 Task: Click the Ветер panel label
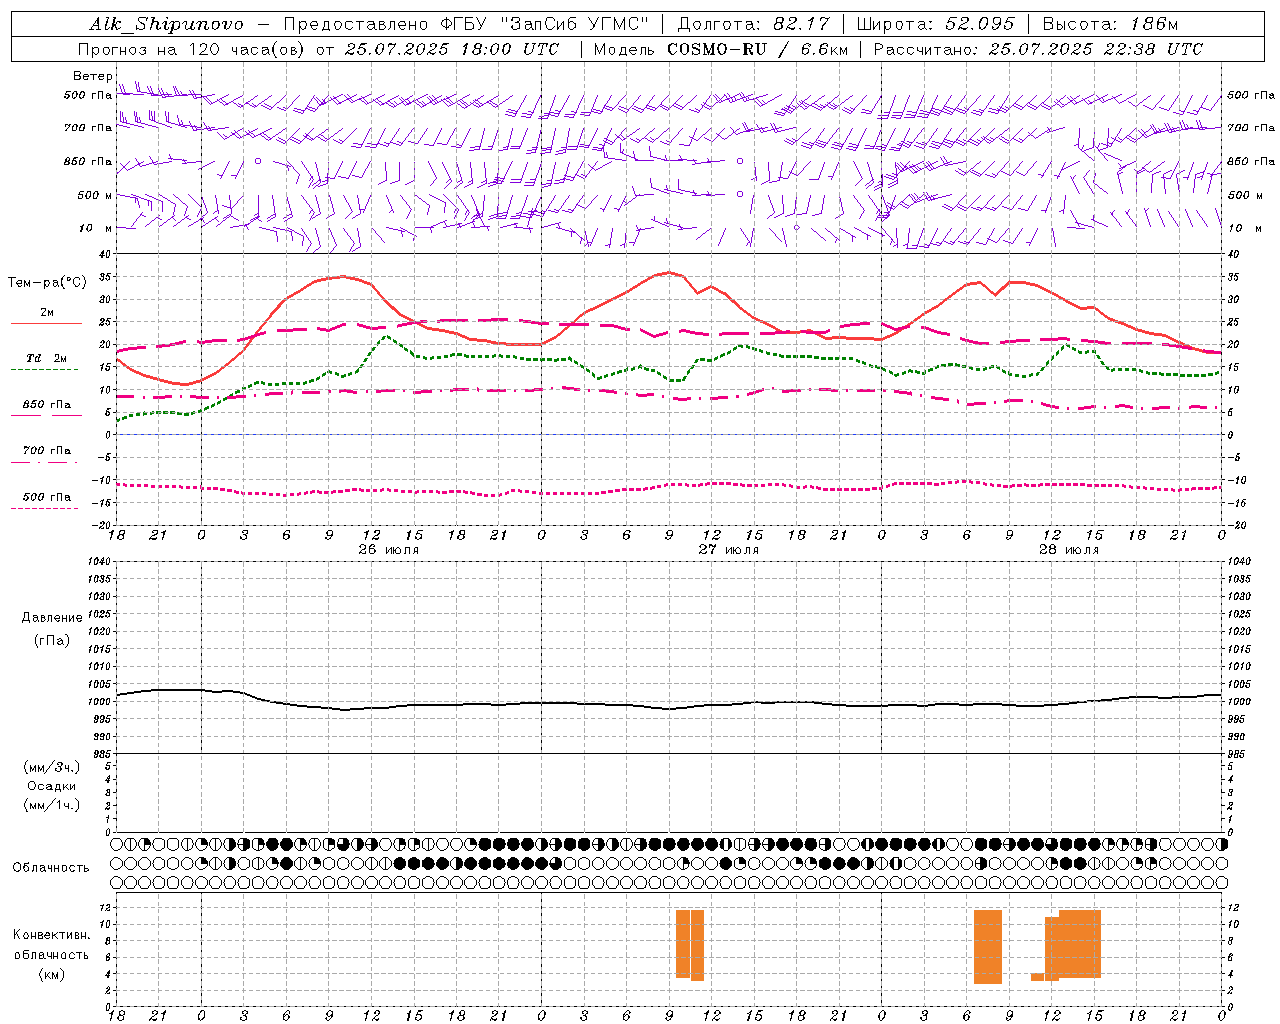click(92, 76)
